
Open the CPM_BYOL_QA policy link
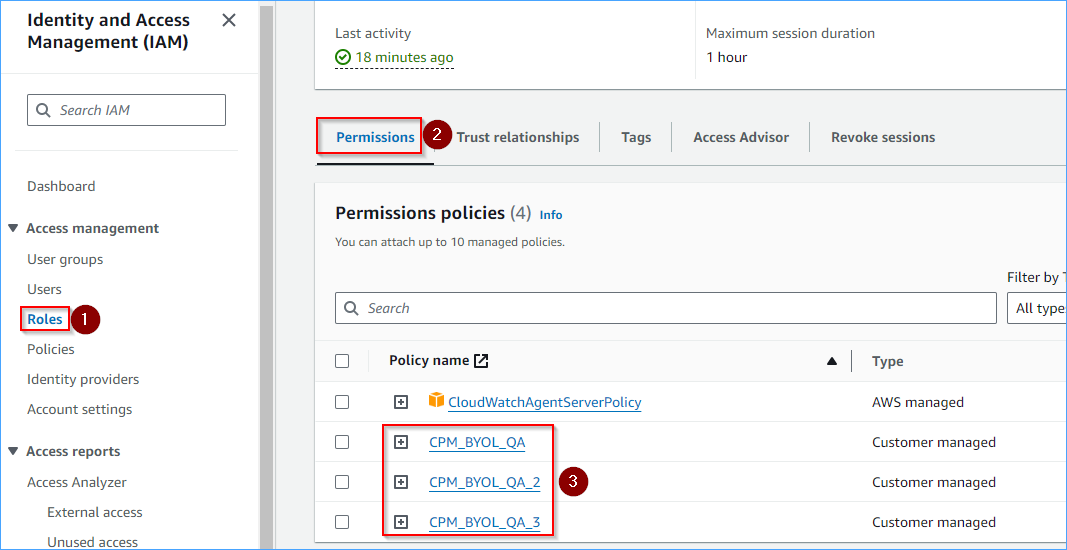pyautogui.click(x=477, y=442)
